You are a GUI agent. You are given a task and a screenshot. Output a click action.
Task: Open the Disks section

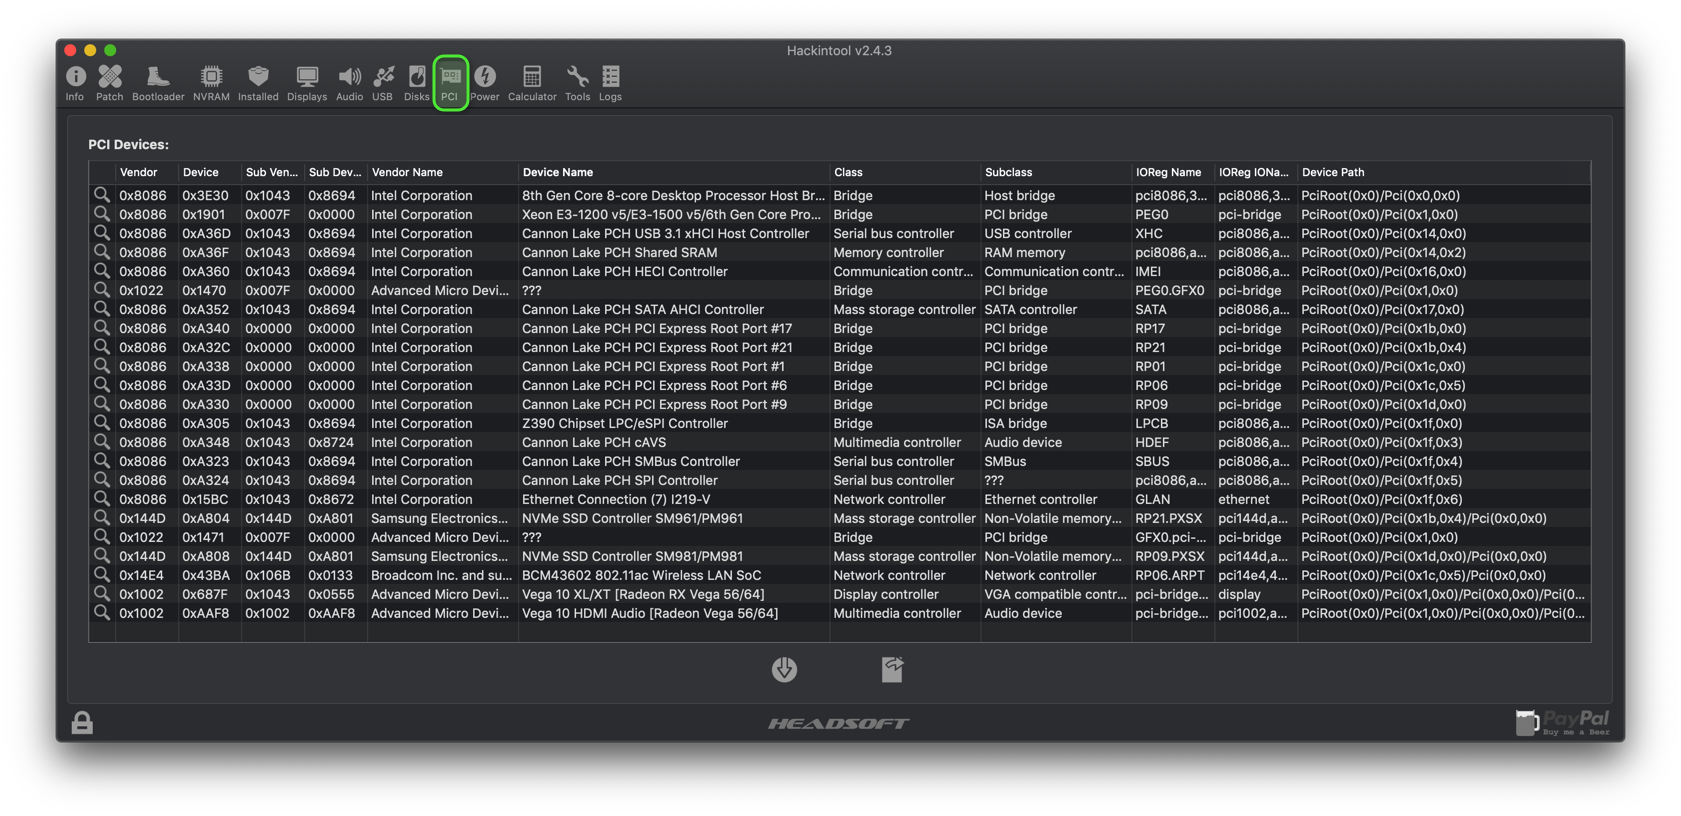(x=417, y=82)
